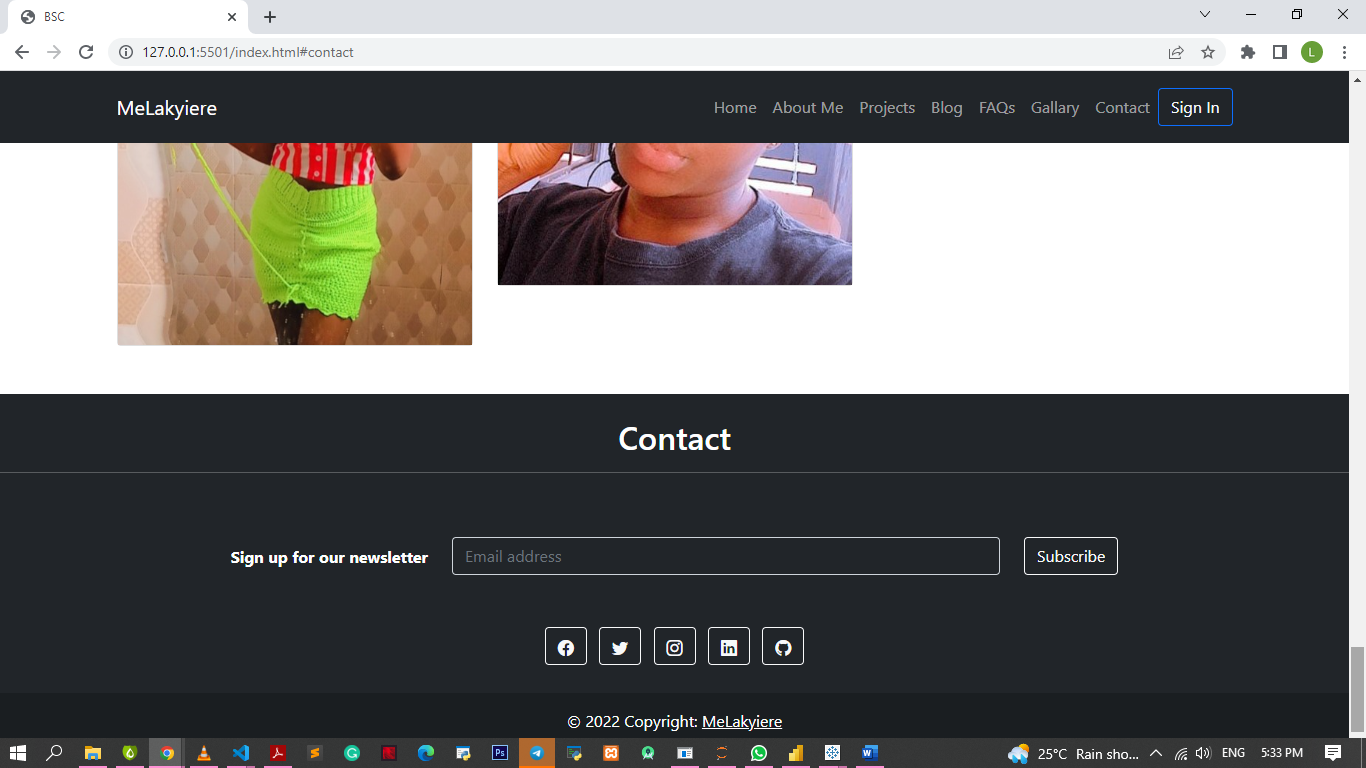Open the browser Extensions puzzle icon
The image size is (1366, 768).
(x=1247, y=52)
